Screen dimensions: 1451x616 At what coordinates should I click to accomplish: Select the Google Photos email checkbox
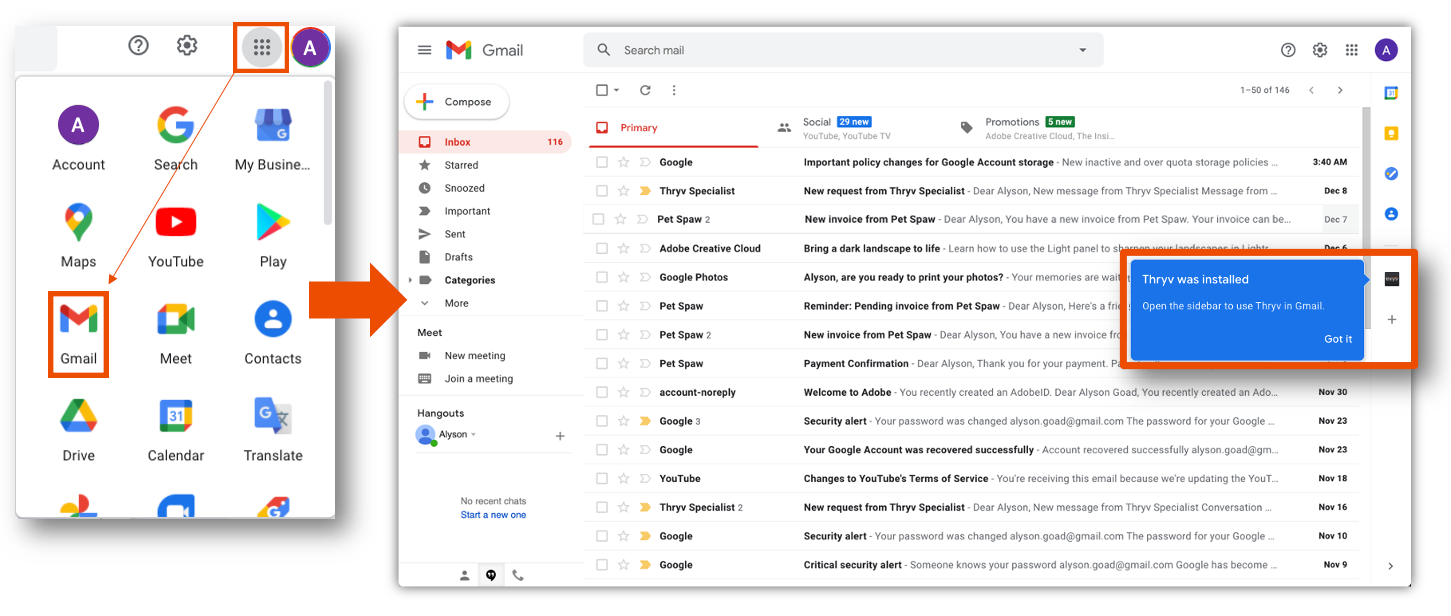click(601, 277)
